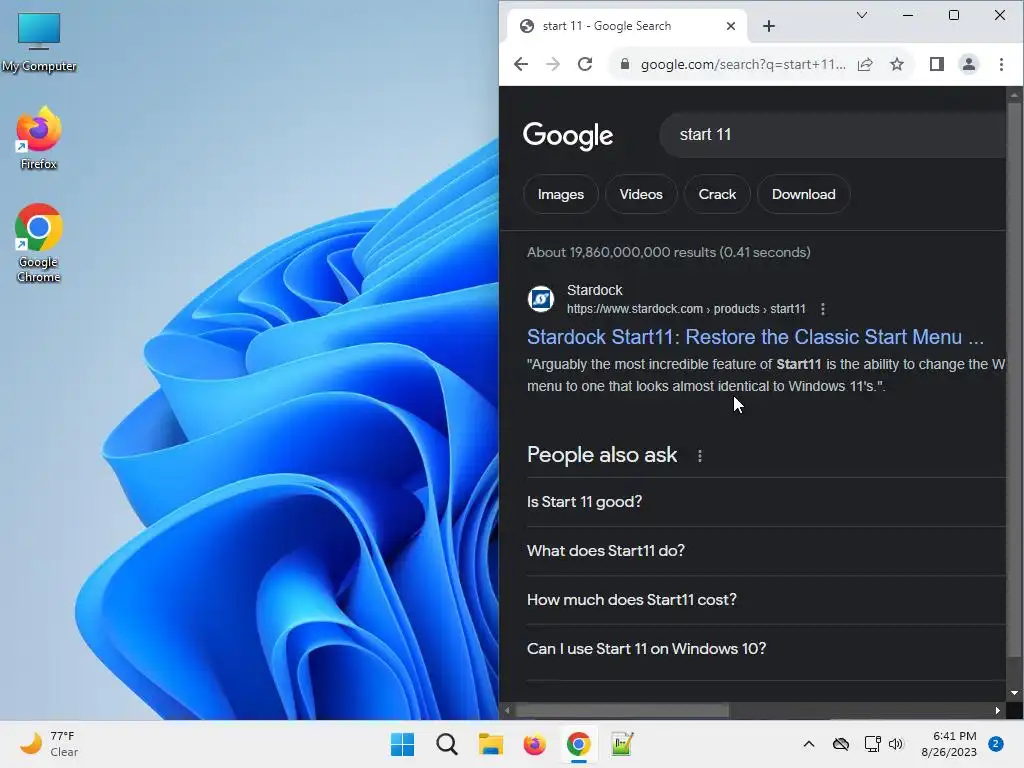Open Firefox from the taskbar

click(534, 744)
